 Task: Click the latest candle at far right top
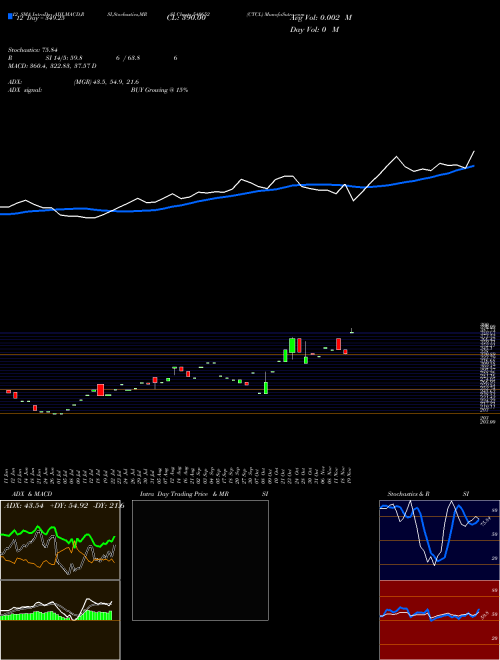(351, 331)
